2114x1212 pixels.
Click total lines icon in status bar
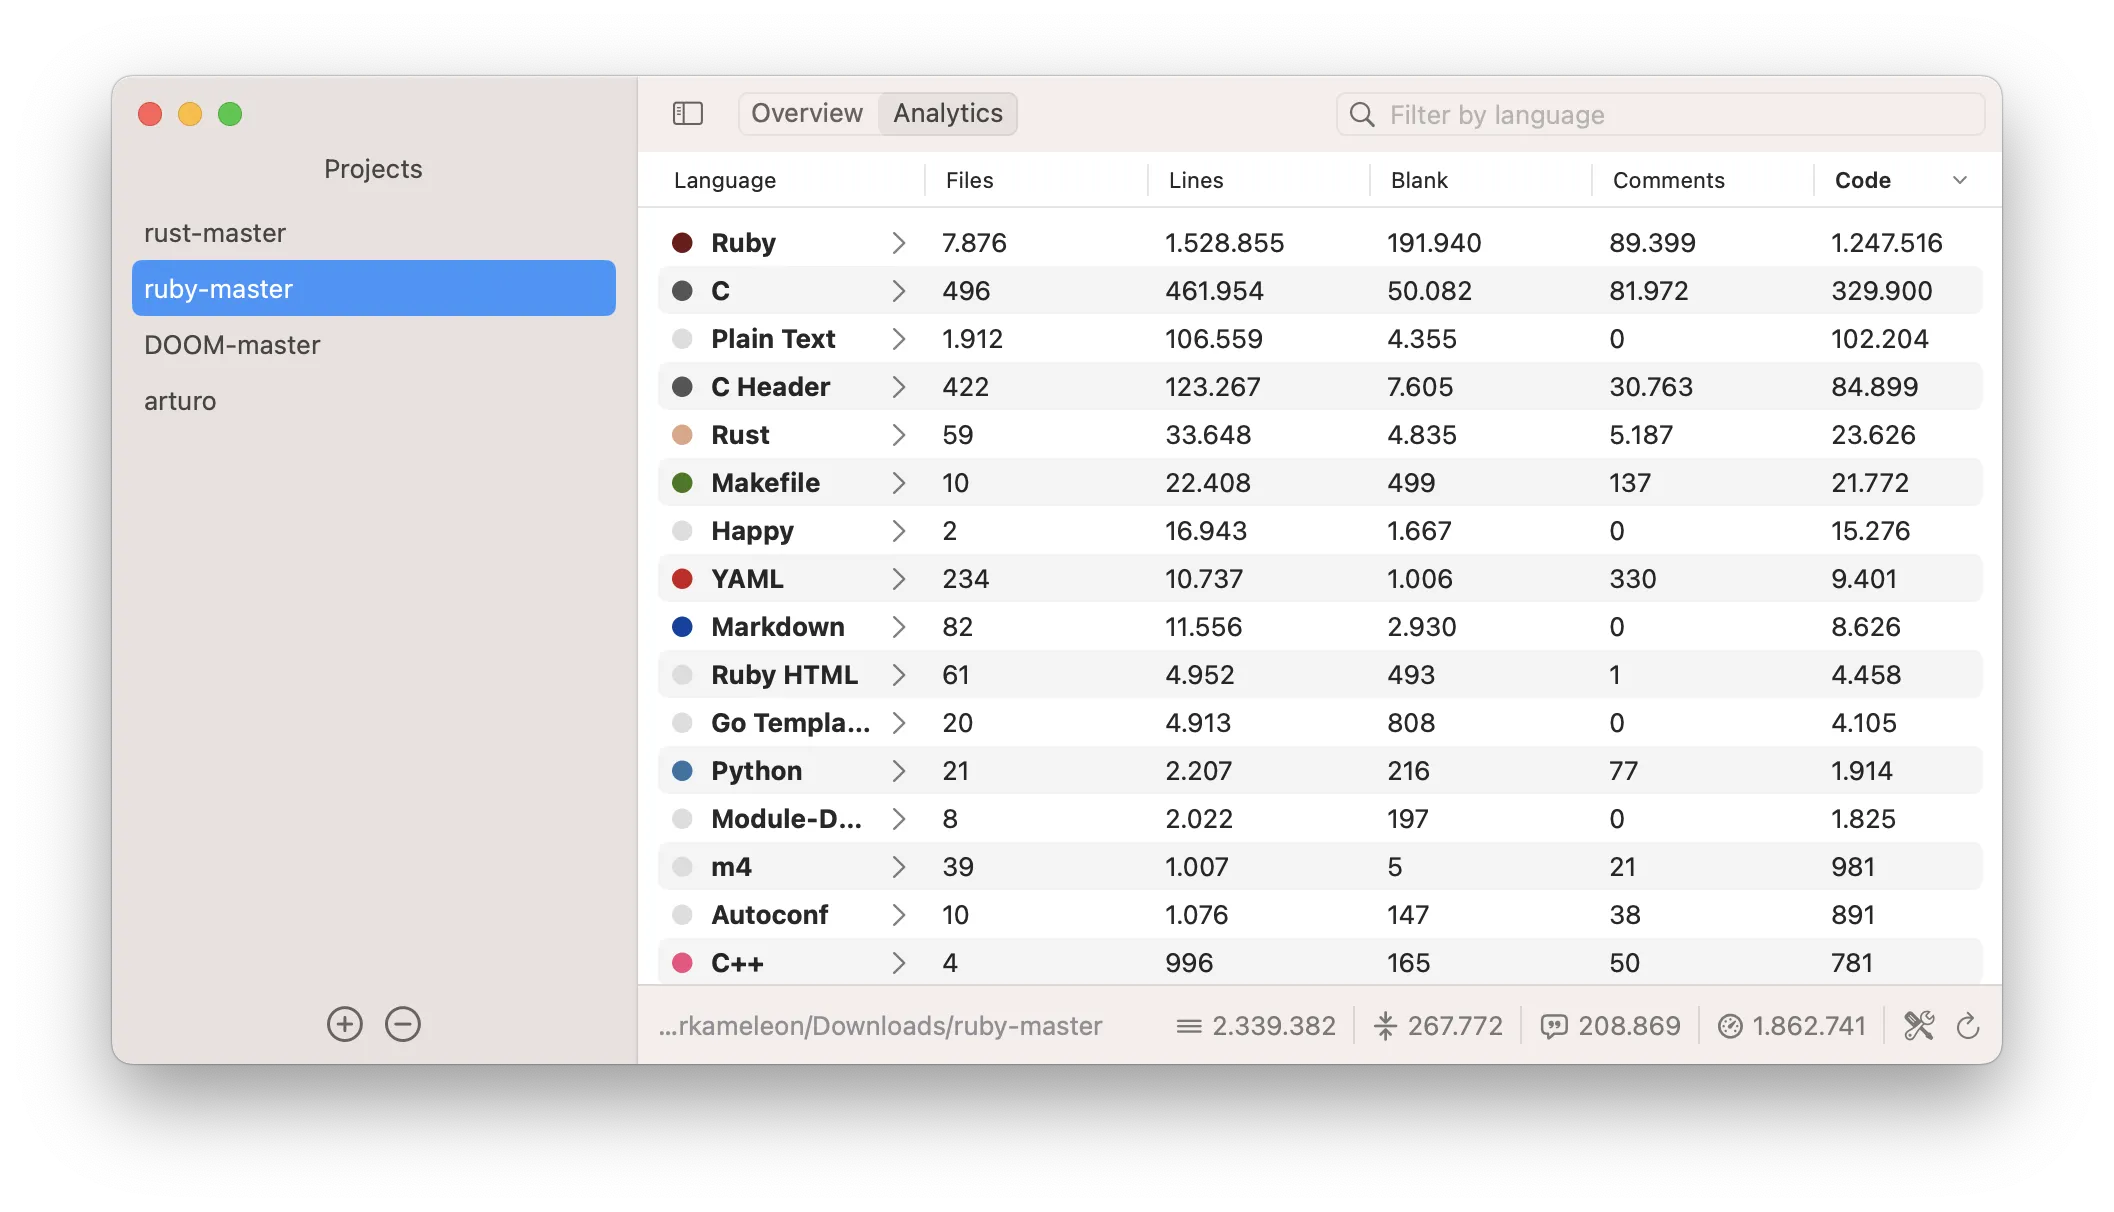1189,1026
